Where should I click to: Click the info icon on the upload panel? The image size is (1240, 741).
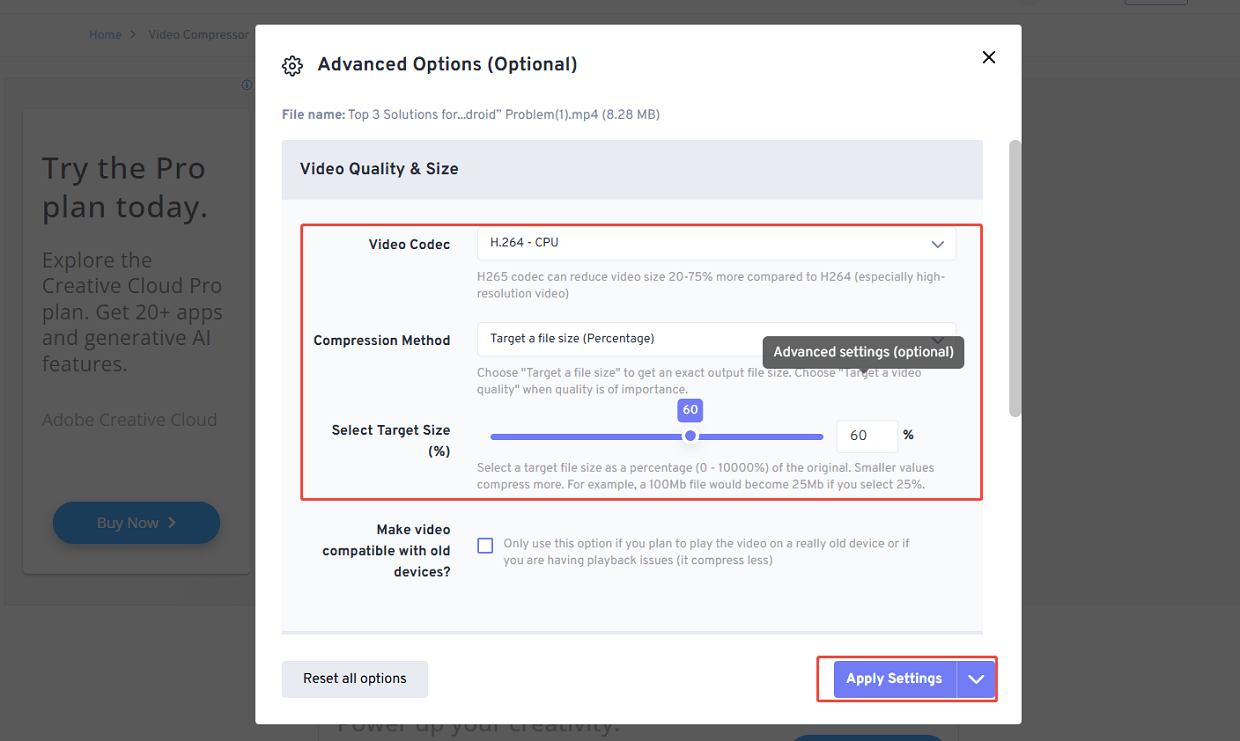(247, 85)
